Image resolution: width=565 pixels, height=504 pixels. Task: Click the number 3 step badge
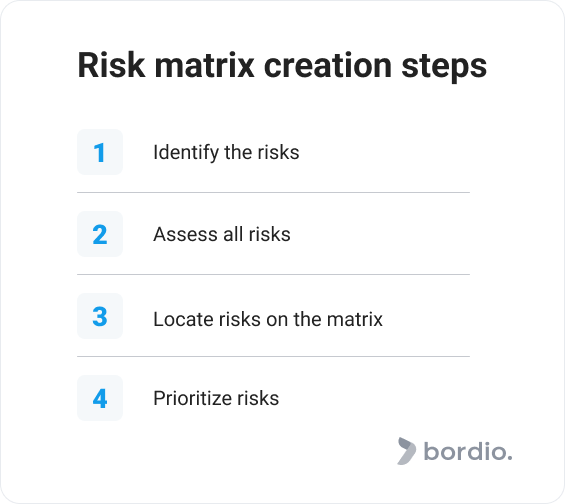[x=100, y=316]
